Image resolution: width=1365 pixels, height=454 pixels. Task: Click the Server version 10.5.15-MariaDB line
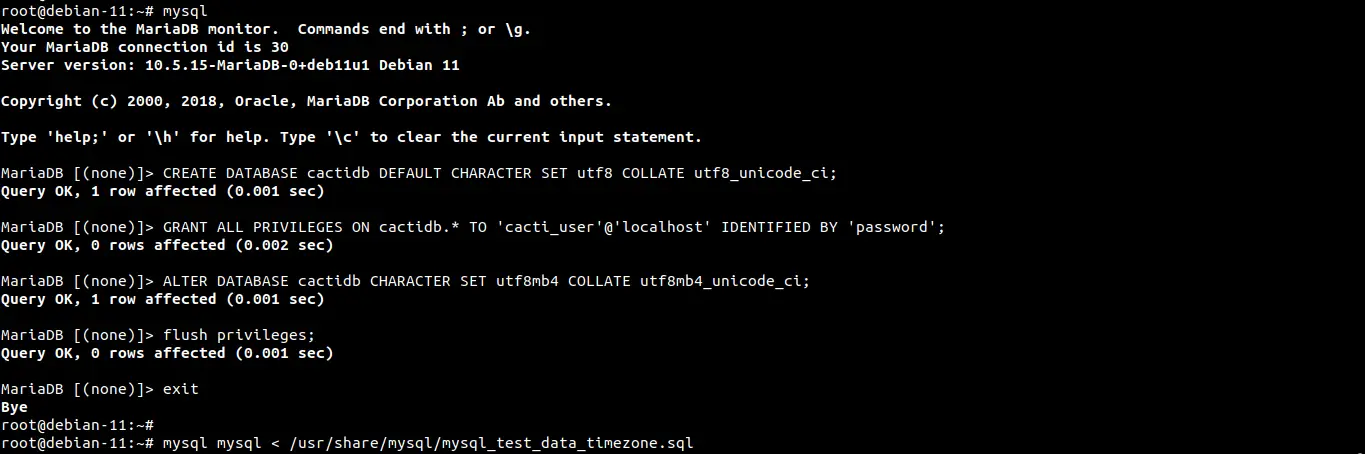click(230, 65)
